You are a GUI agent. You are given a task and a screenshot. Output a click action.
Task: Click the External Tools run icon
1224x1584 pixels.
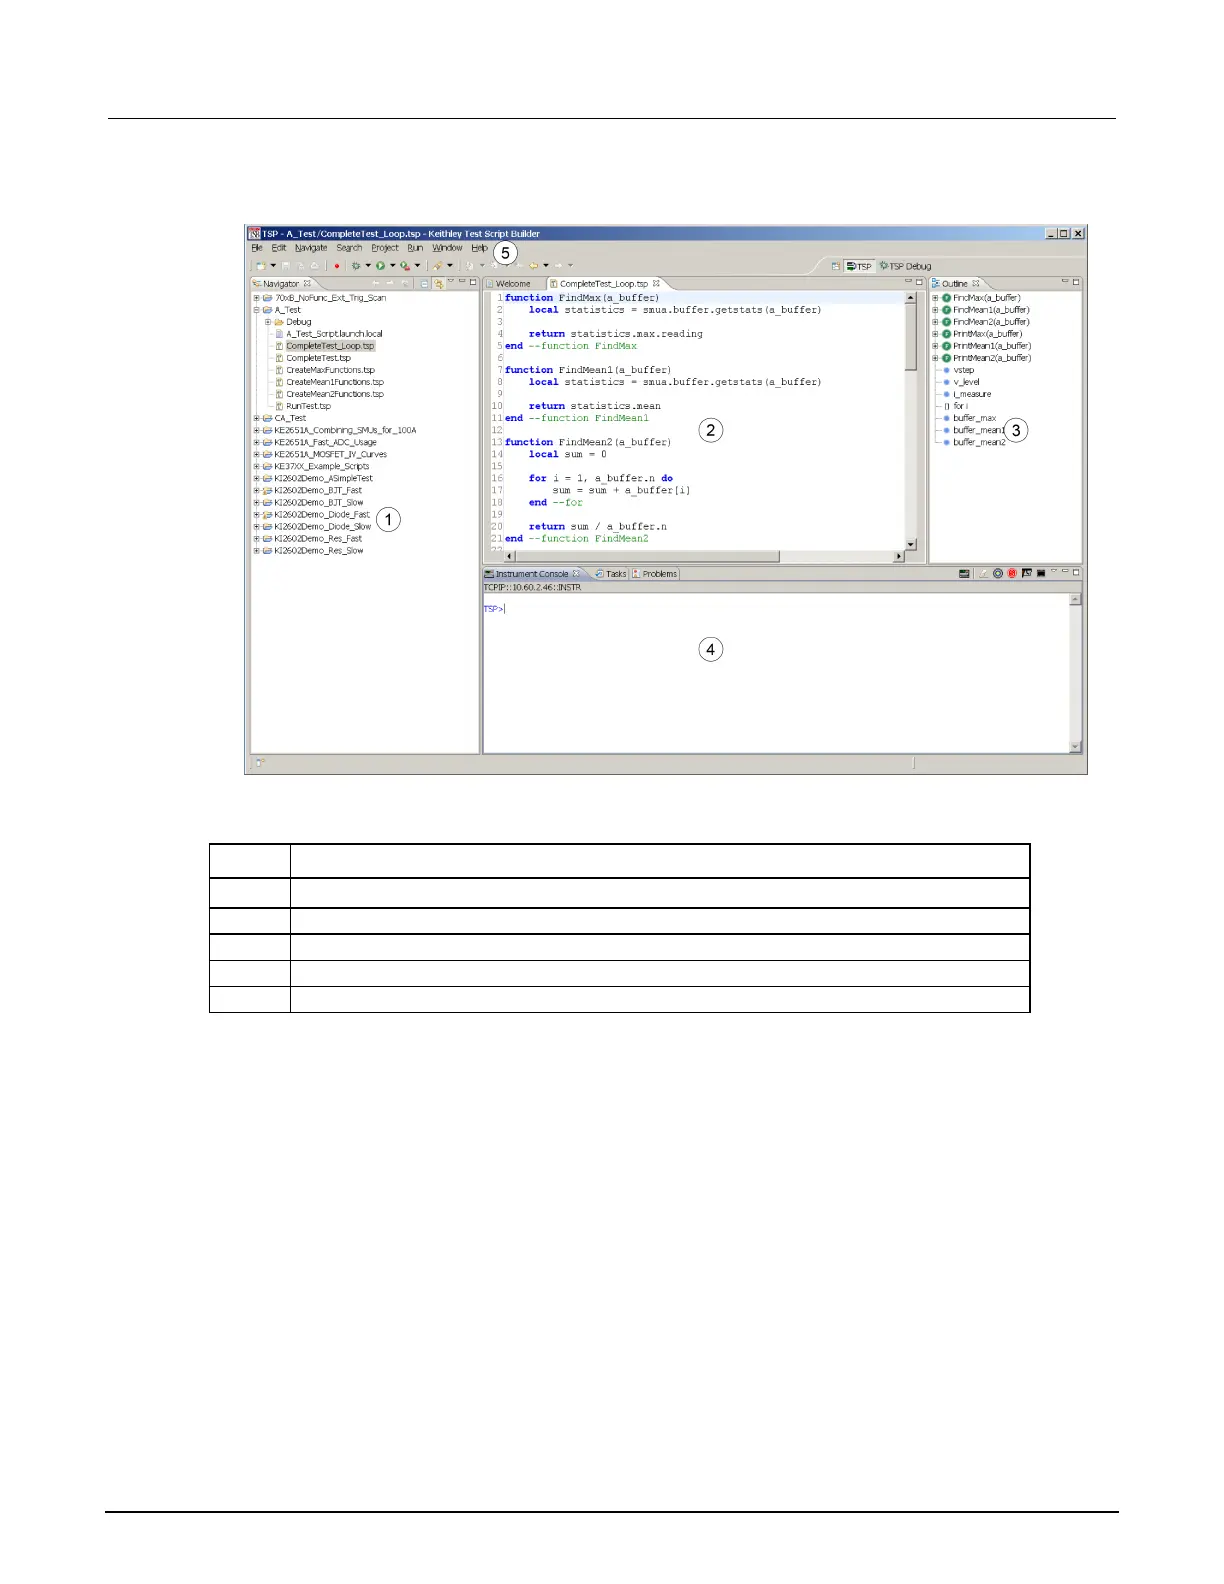pyautogui.click(x=405, y=266)
